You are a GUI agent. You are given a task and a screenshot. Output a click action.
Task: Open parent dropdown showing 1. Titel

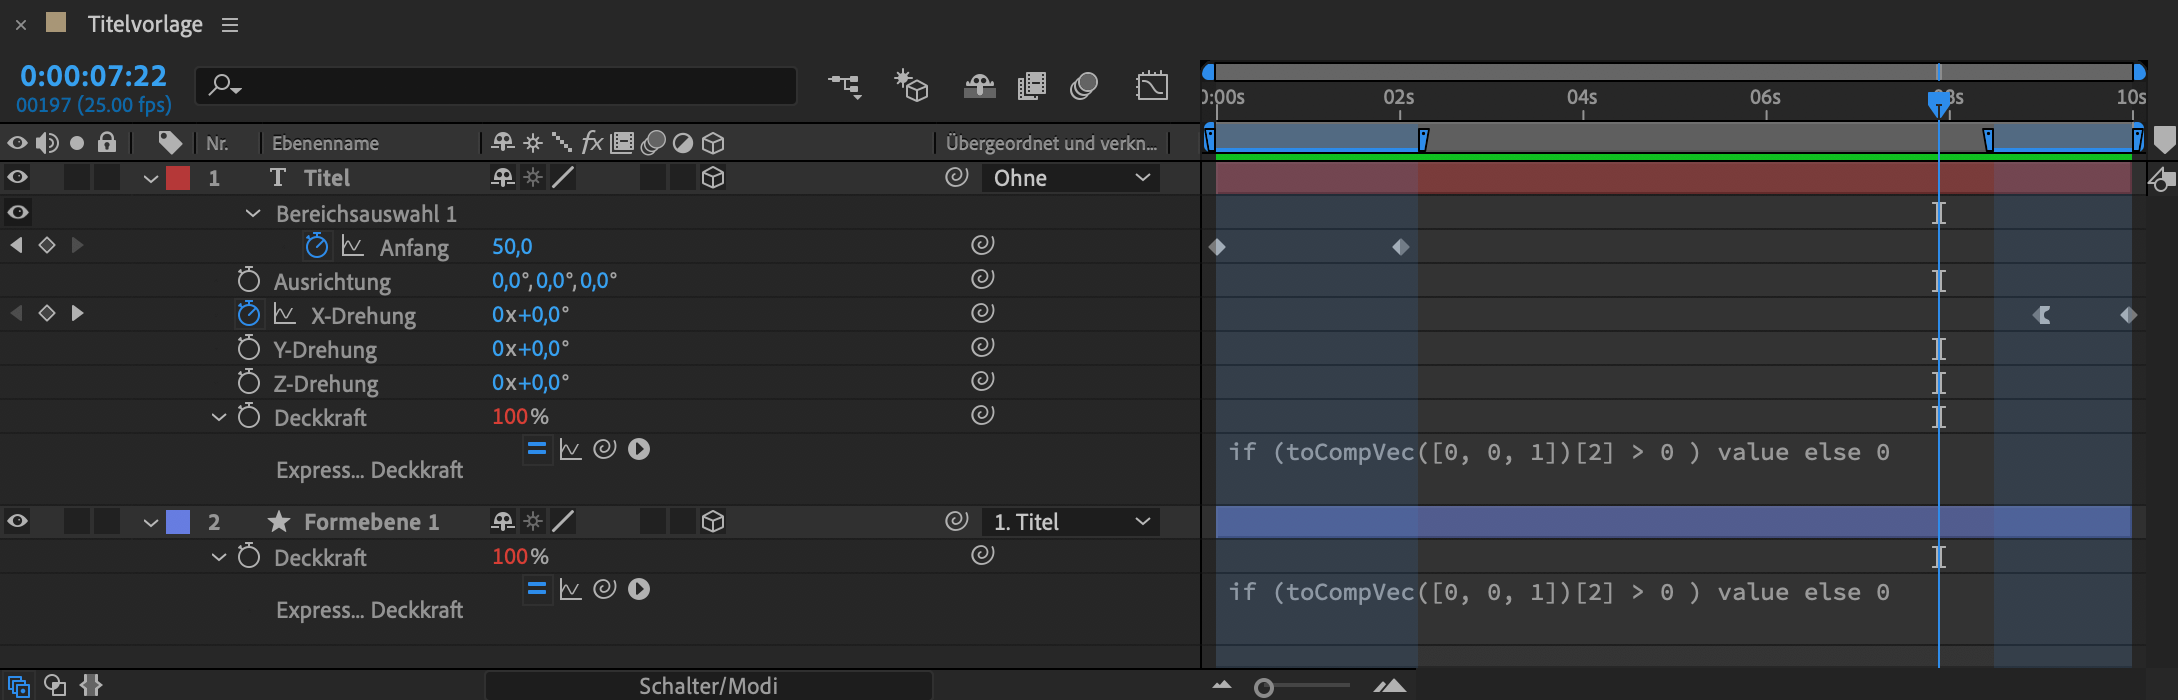point(1071,522)
